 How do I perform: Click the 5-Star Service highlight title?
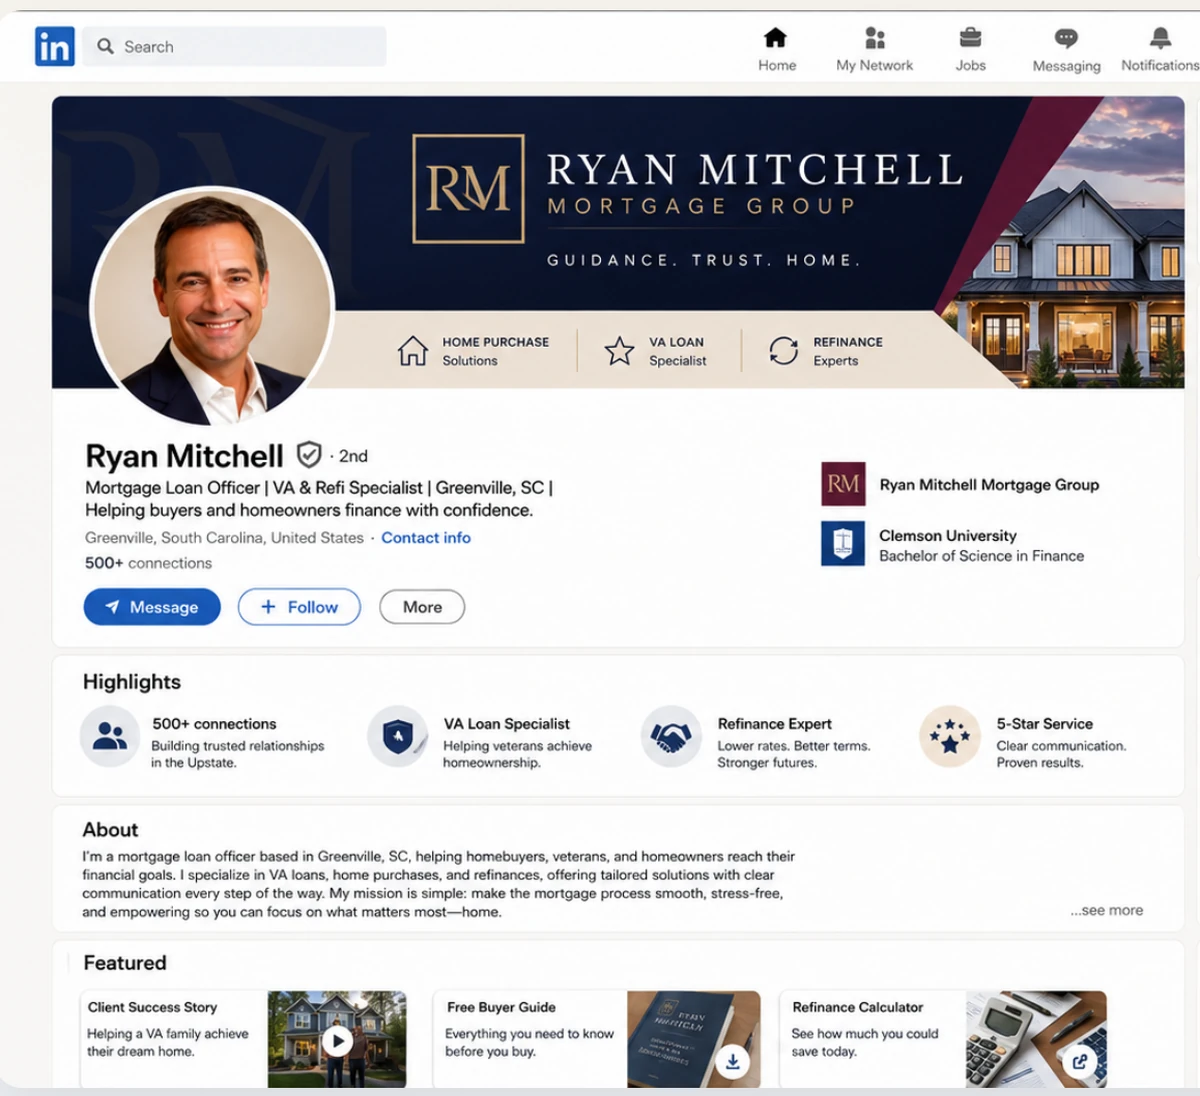point(1045,724)
